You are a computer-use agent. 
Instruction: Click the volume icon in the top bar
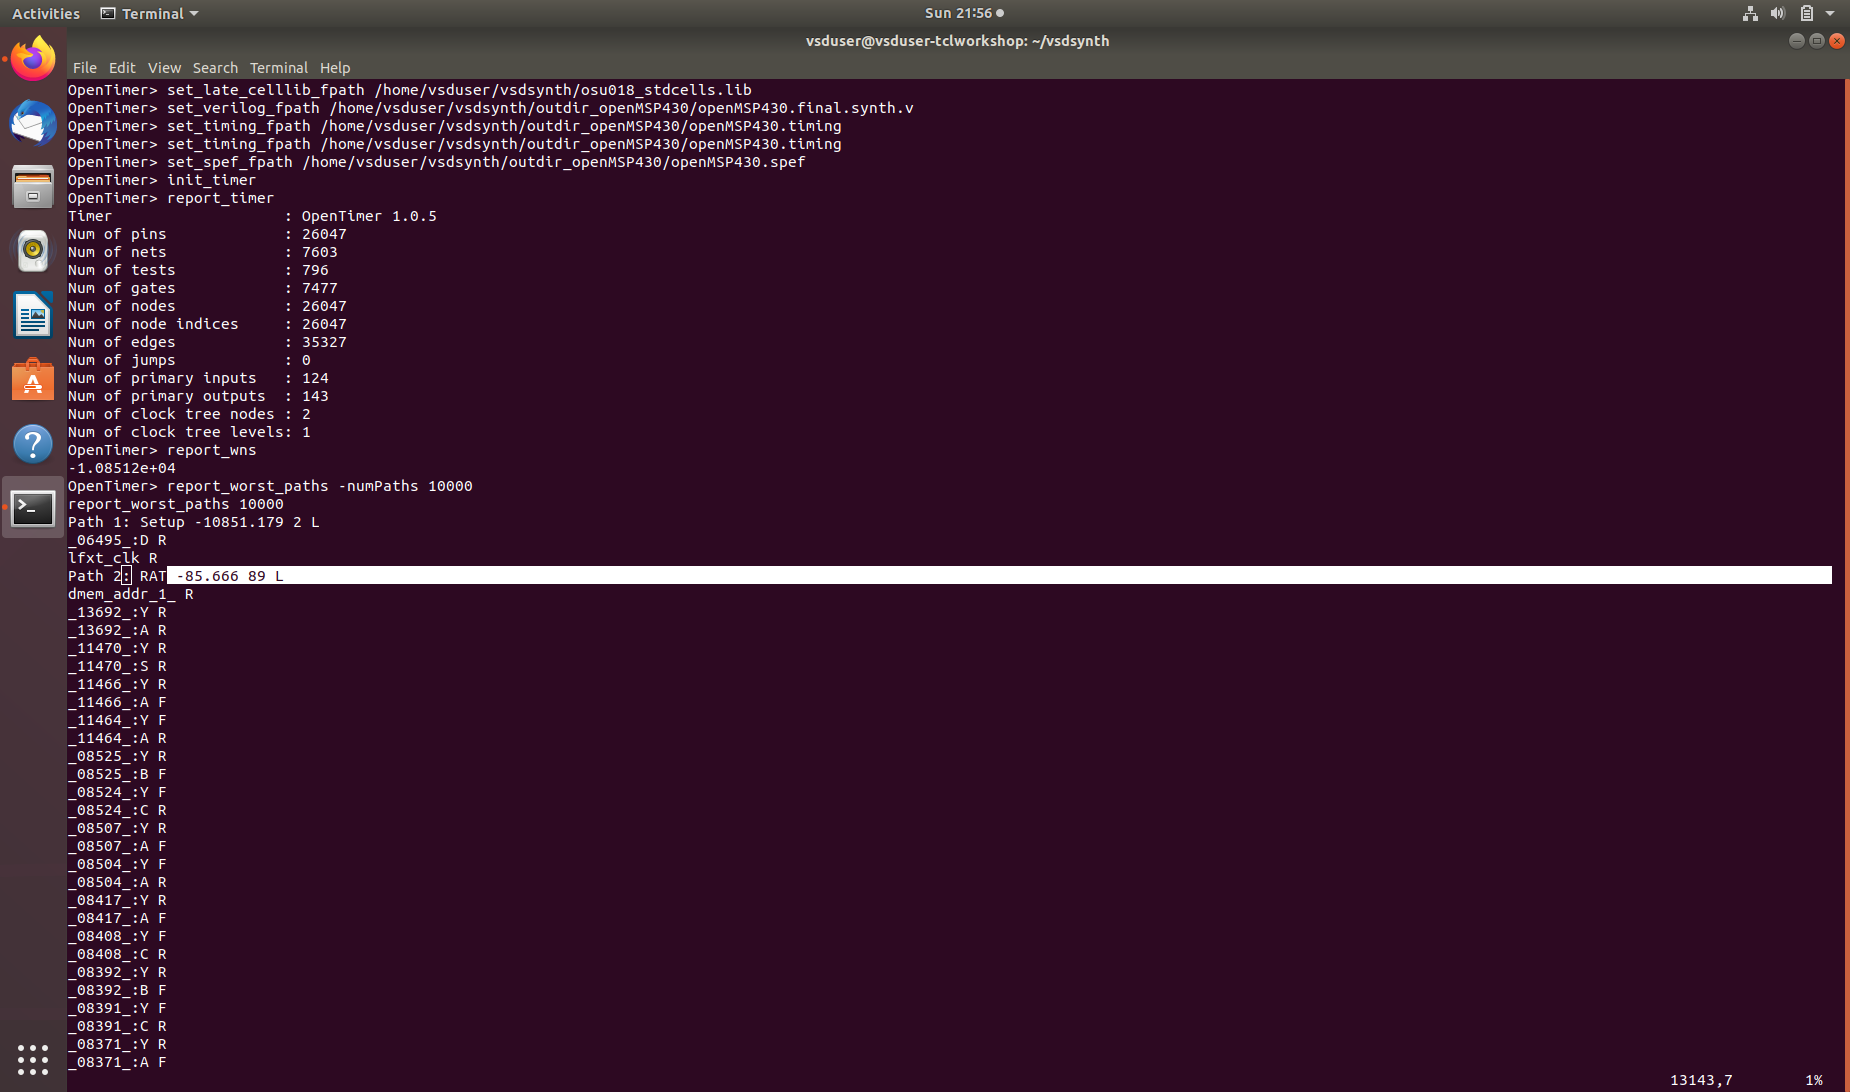coord(1777,13)
